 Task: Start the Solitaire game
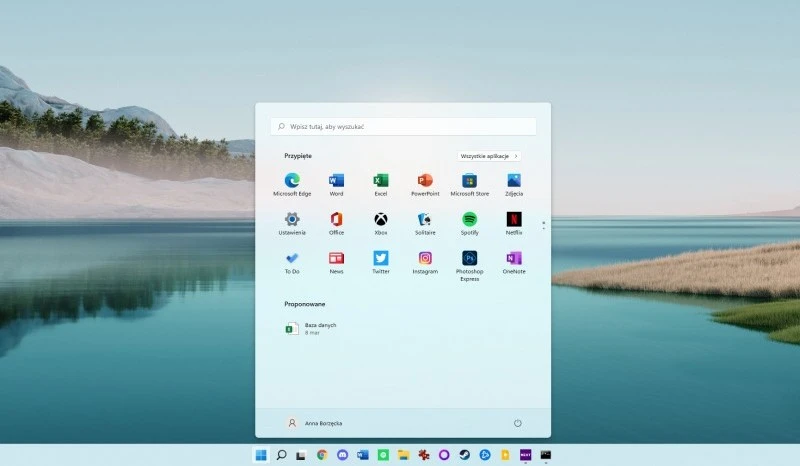point(425,224)
